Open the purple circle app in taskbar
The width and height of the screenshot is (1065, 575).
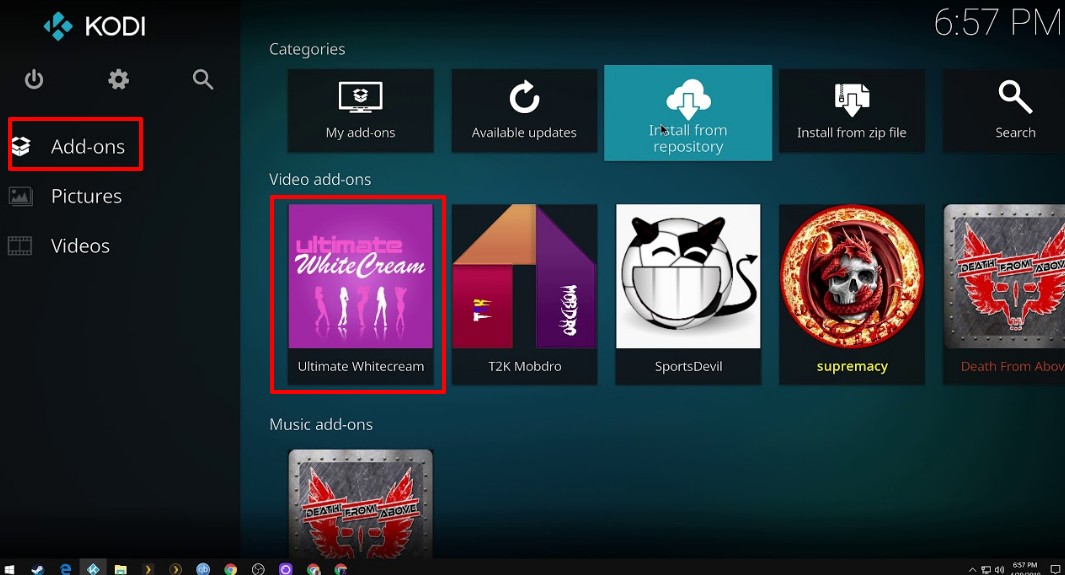(285, 569)
